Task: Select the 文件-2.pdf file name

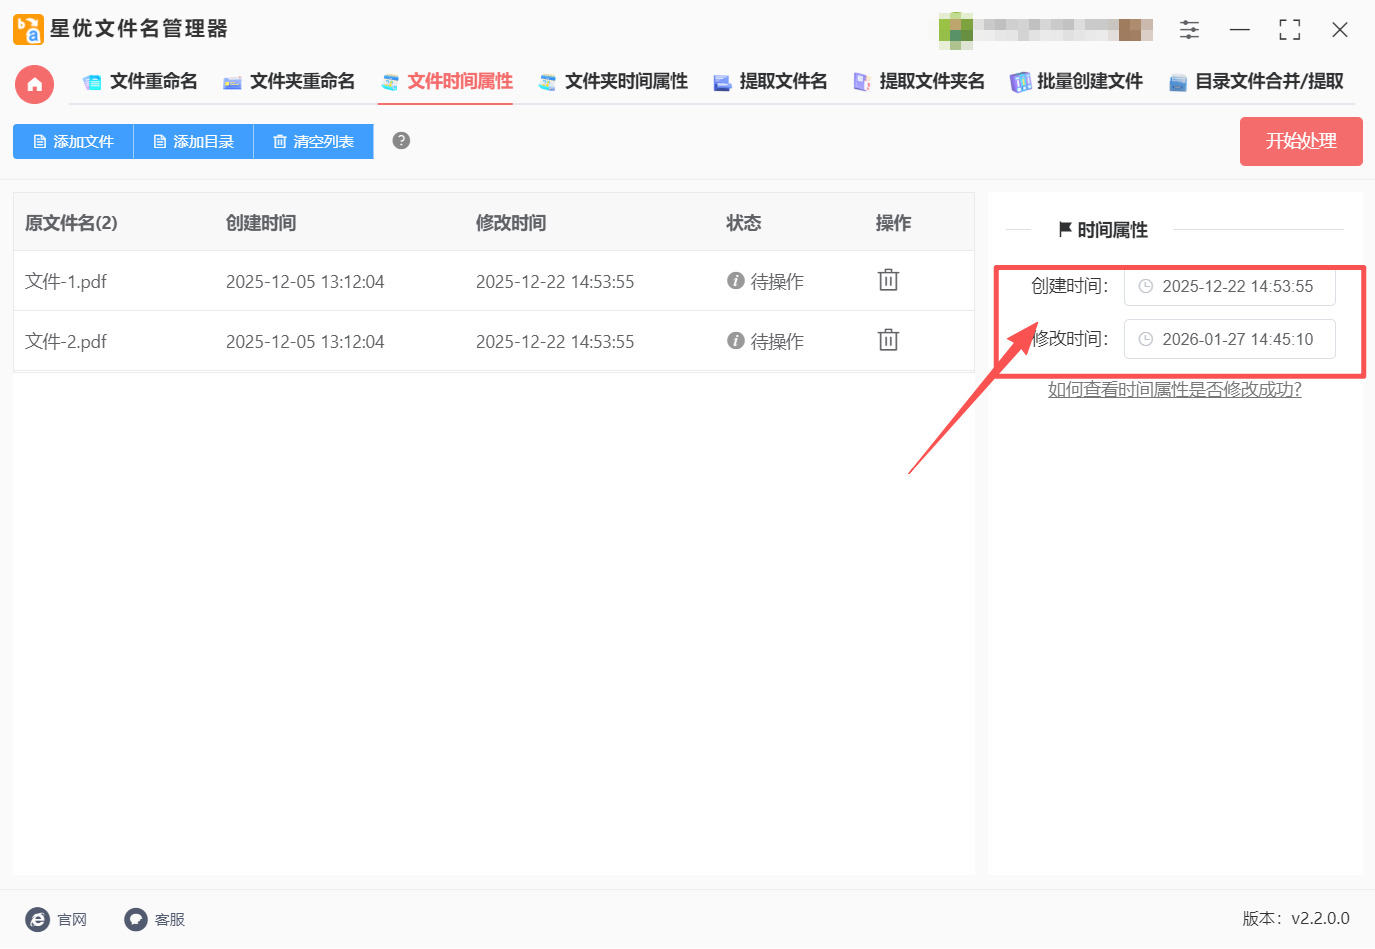Action: coord(66,342)
